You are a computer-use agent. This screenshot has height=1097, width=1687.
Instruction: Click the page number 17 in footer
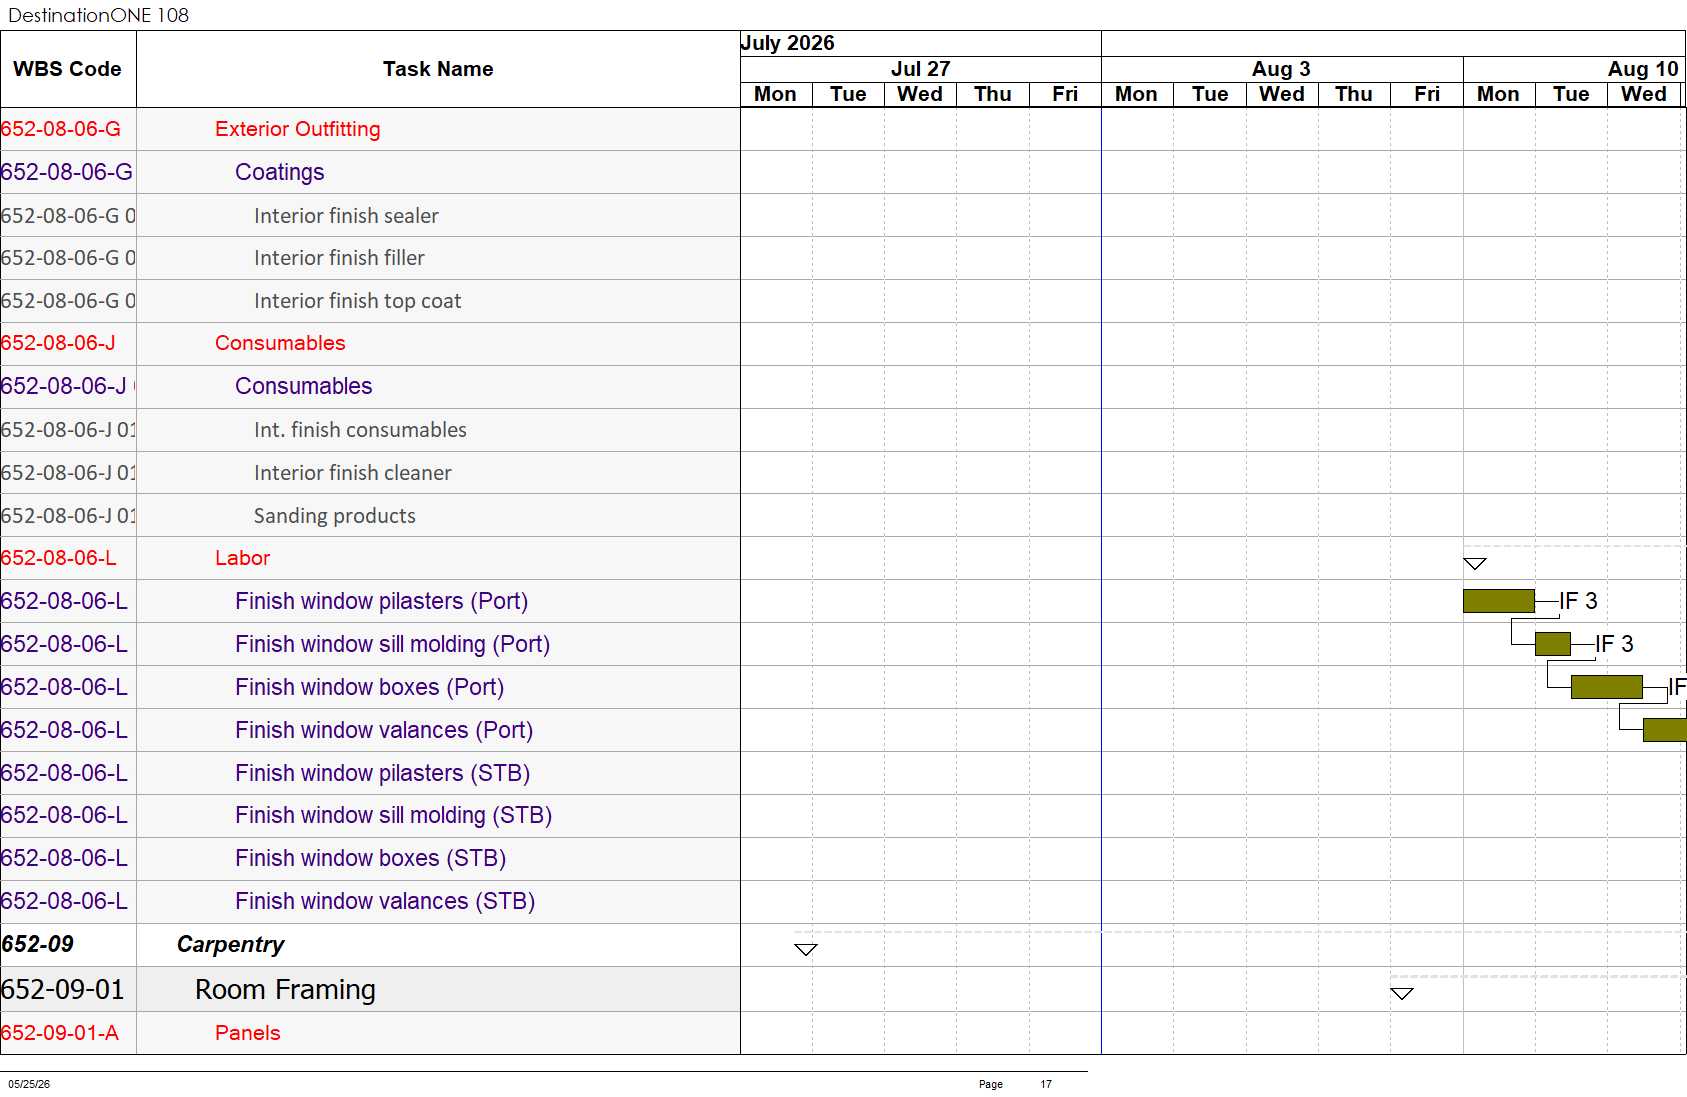click(x=1046, y=1084)
